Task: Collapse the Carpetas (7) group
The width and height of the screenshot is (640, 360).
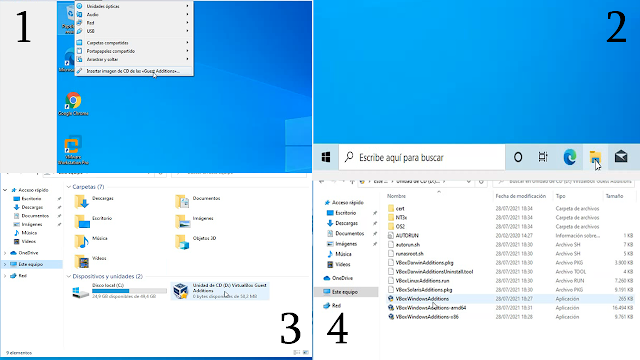Action: tap(69, 187)
